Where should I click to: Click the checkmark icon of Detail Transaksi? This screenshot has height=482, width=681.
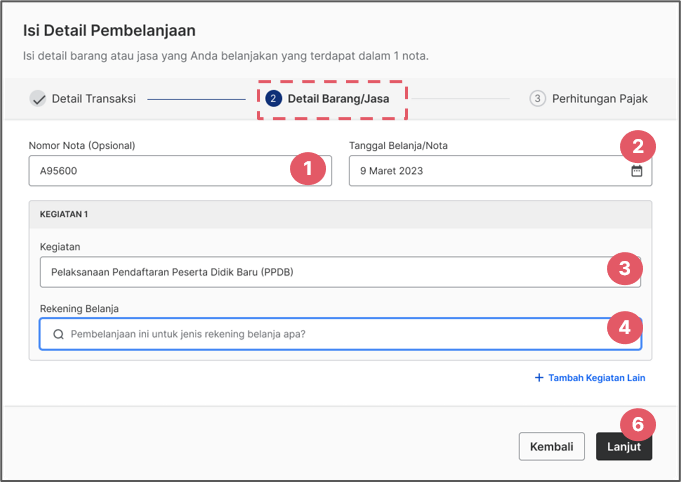click(x=38, y=99)
